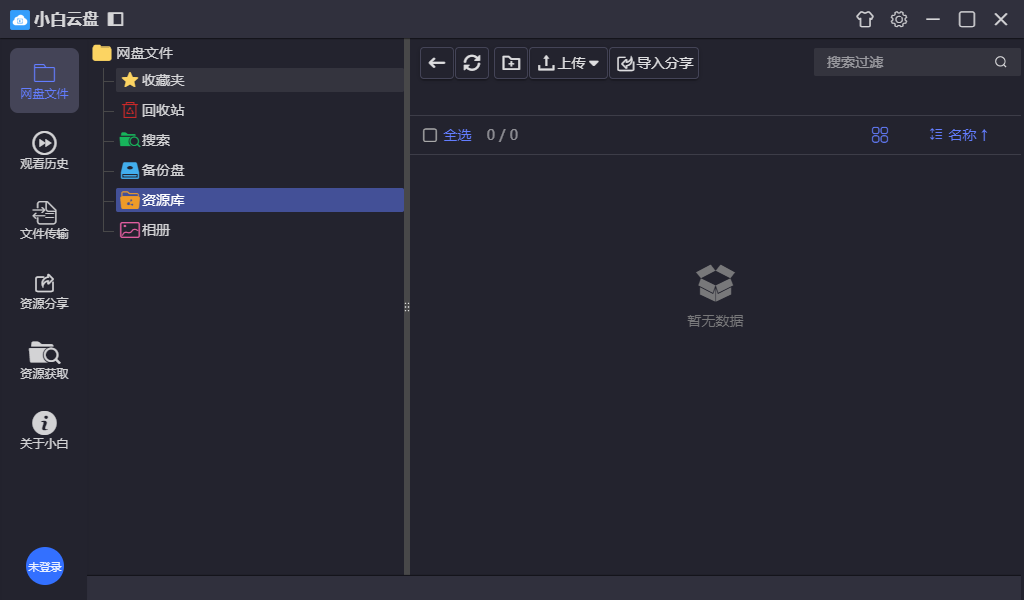Click the back arrow toolbar icon
The width and height of the screenshot is (1024, 600).
click(437, 63)
